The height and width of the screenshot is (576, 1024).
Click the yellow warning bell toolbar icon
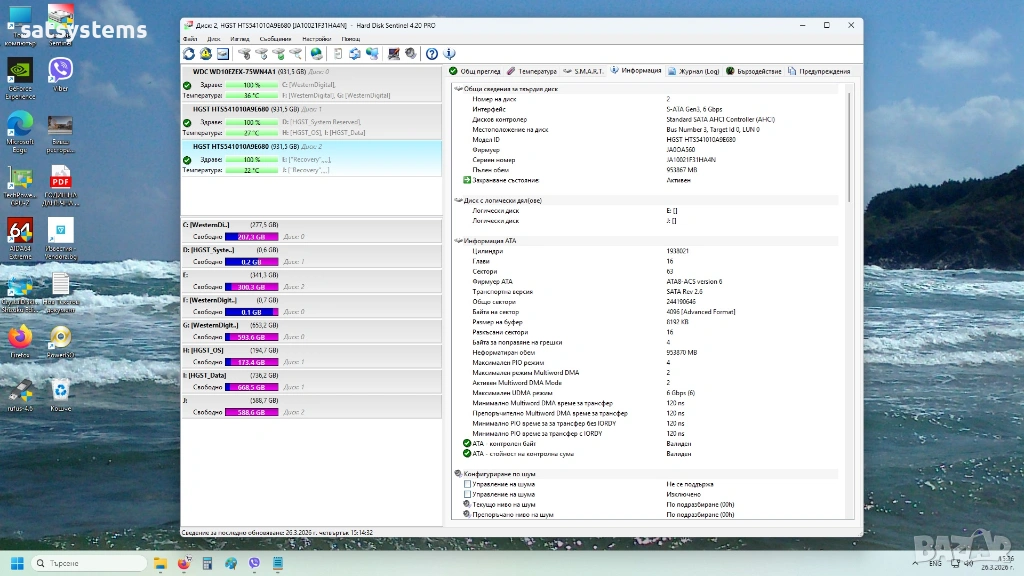pos(206,53)
